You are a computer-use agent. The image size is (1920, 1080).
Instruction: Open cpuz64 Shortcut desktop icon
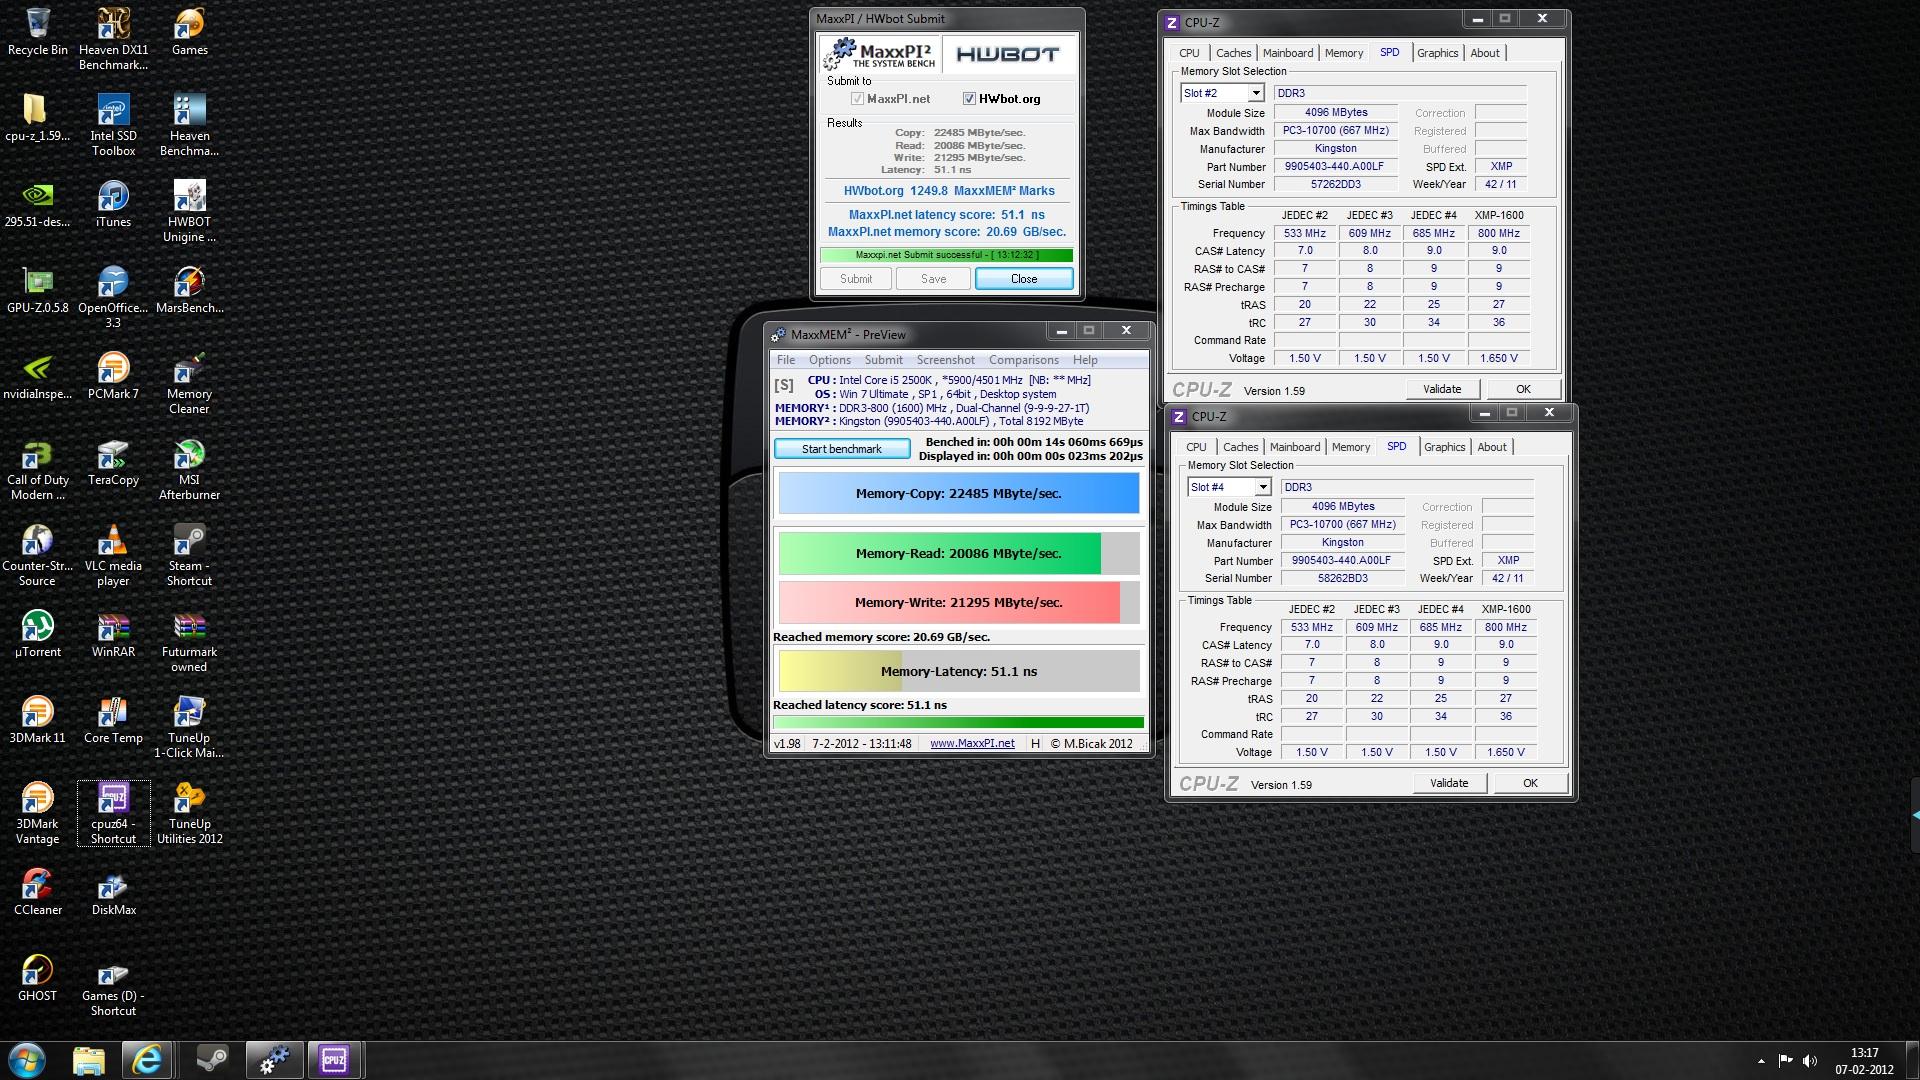click(x=113, y=813)
